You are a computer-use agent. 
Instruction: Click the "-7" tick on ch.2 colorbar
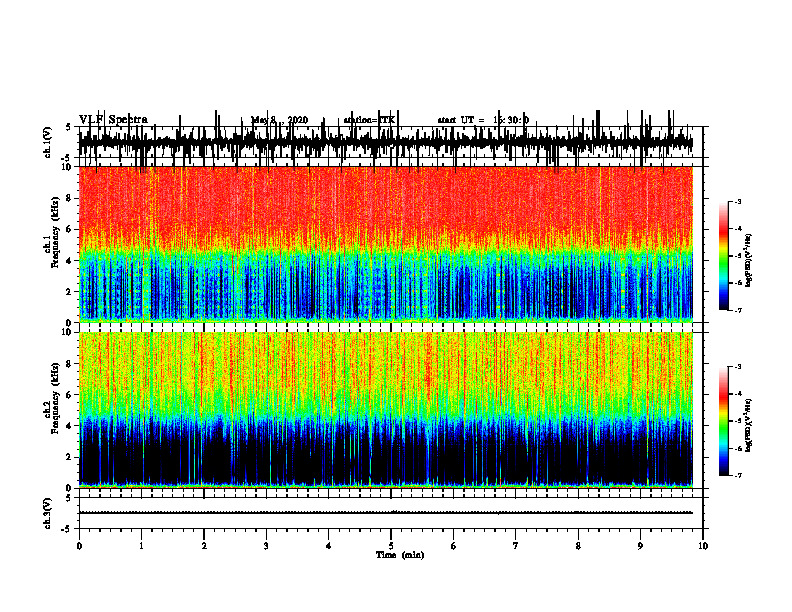[738, 476]
